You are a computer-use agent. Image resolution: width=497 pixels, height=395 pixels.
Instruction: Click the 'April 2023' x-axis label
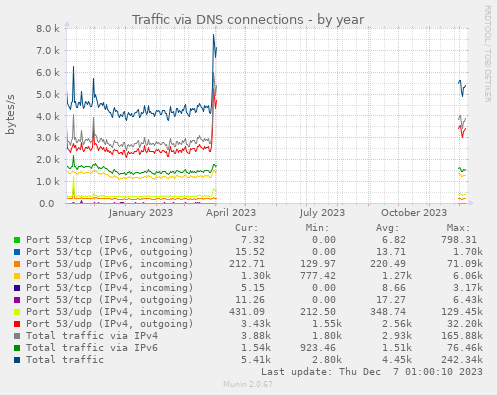tap(231, 213)
